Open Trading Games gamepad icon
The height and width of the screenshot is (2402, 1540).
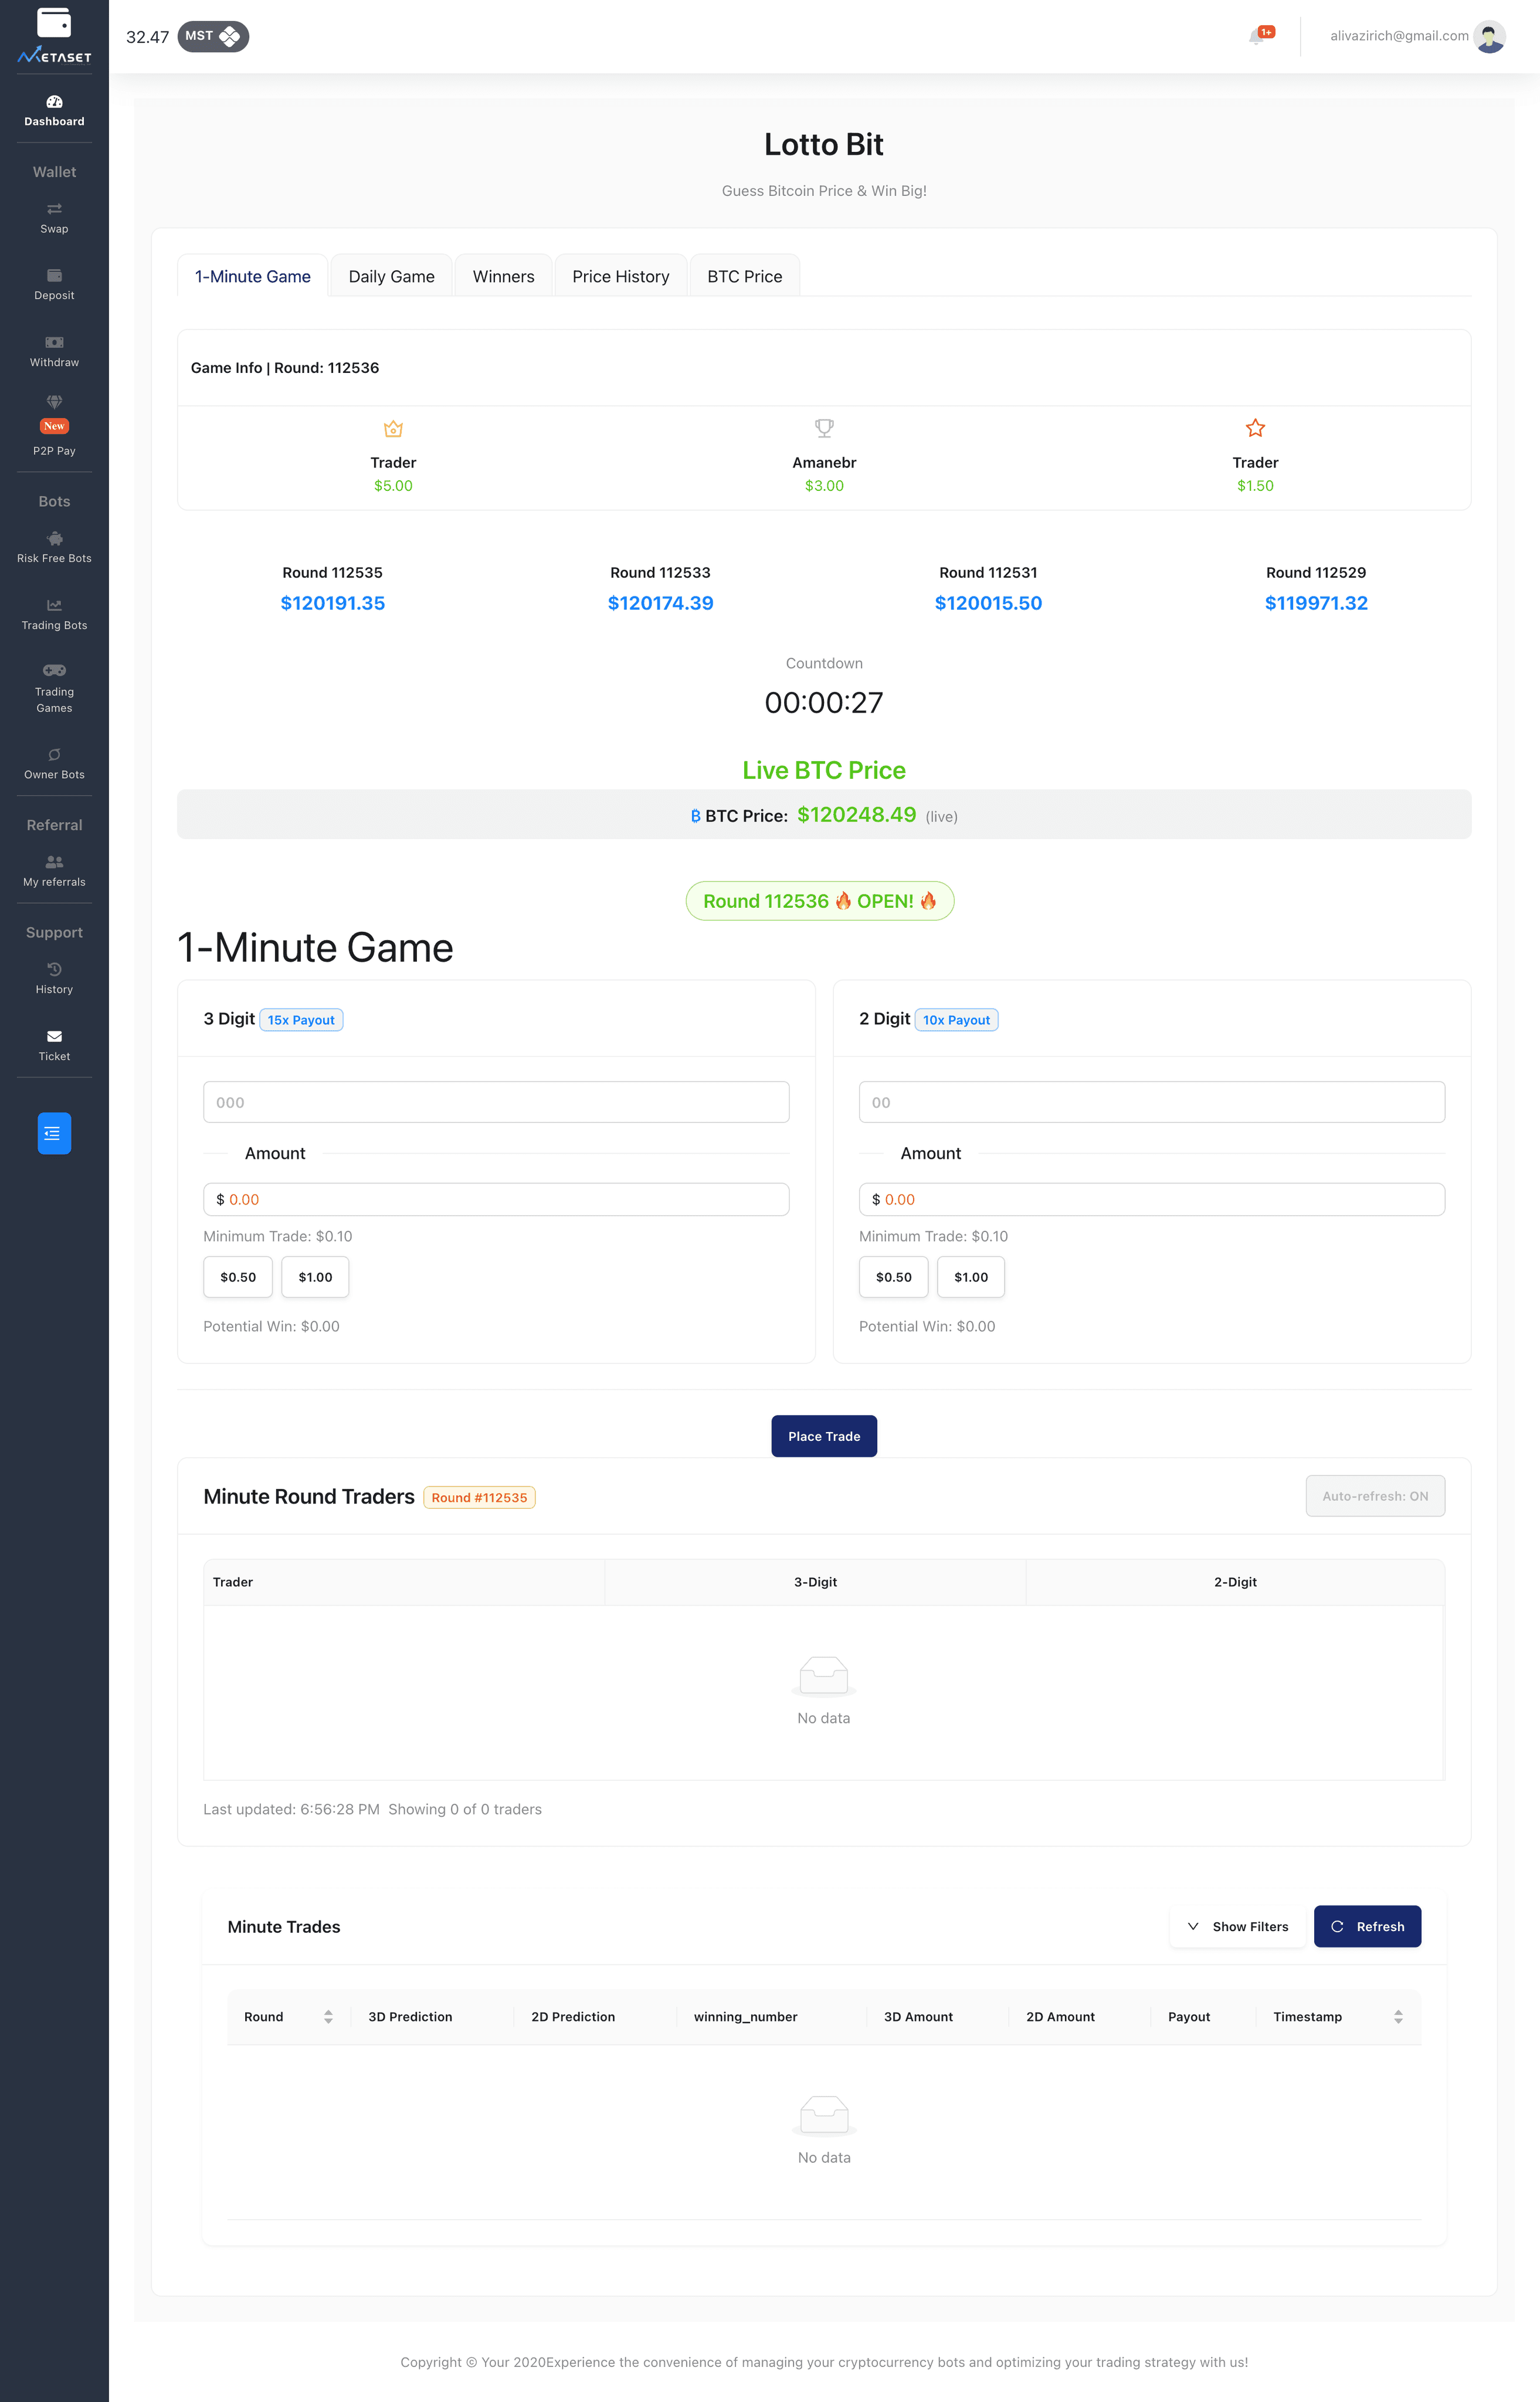coord(54,670)
